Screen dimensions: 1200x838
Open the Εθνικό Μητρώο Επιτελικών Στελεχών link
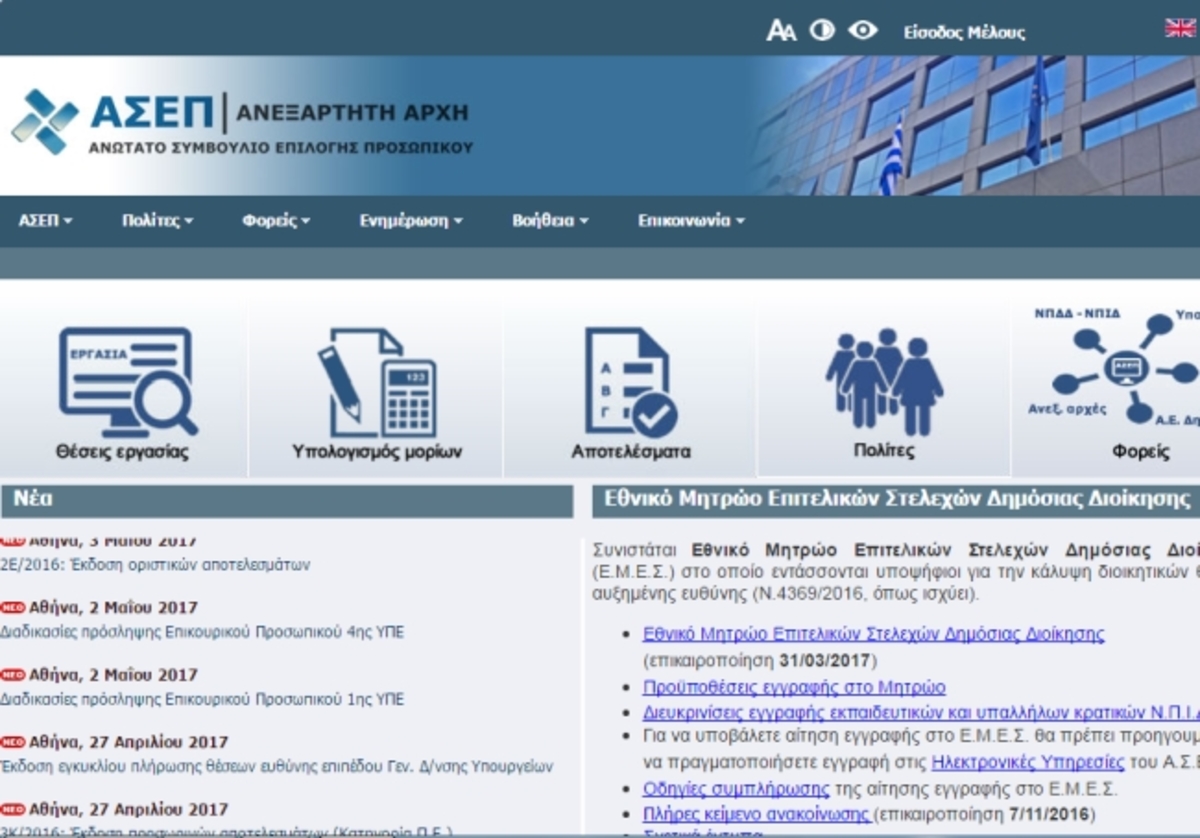[x=874, y=634]
